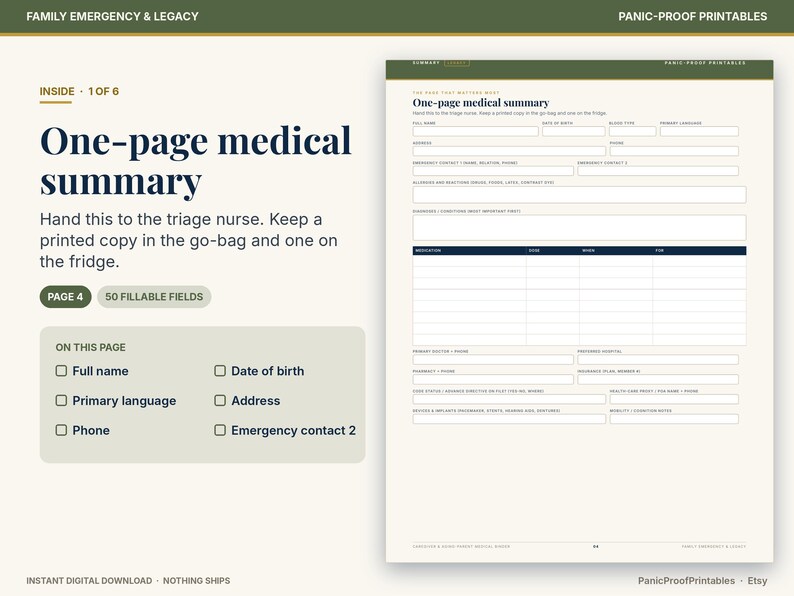Click the Primary Language field in form preview

[699, 131]
